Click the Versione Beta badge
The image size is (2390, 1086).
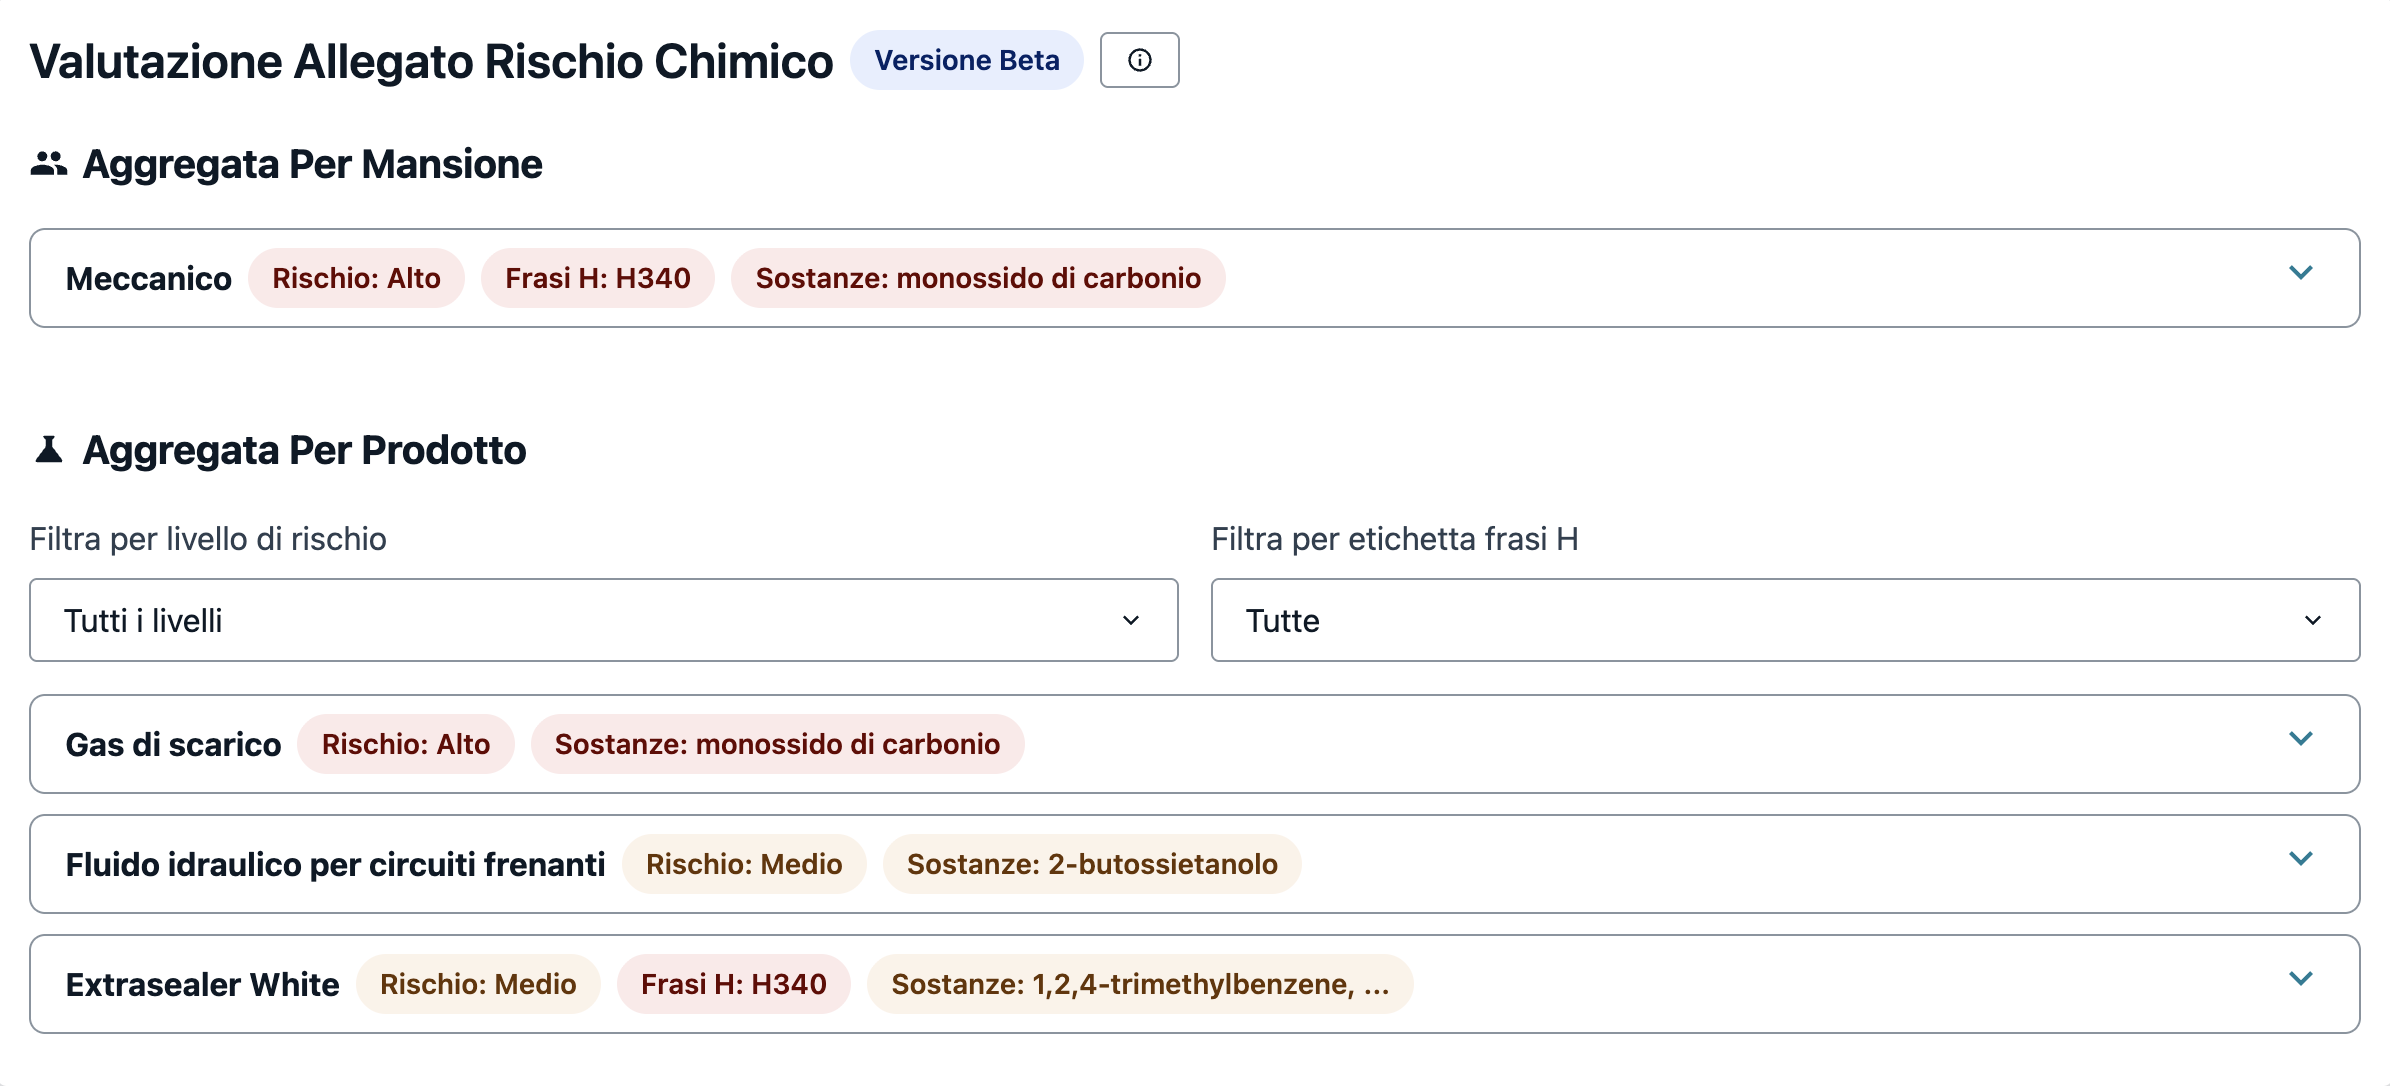tap(967, 60)
